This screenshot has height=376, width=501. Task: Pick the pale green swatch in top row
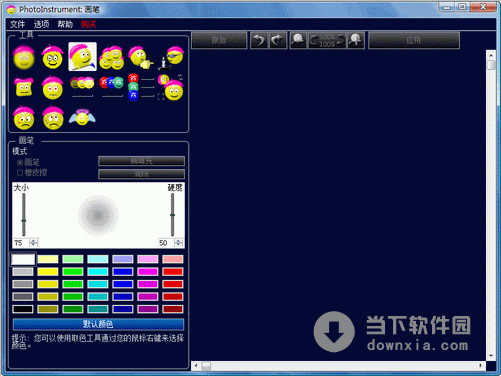pyautogui.click(x=73, y=259)
